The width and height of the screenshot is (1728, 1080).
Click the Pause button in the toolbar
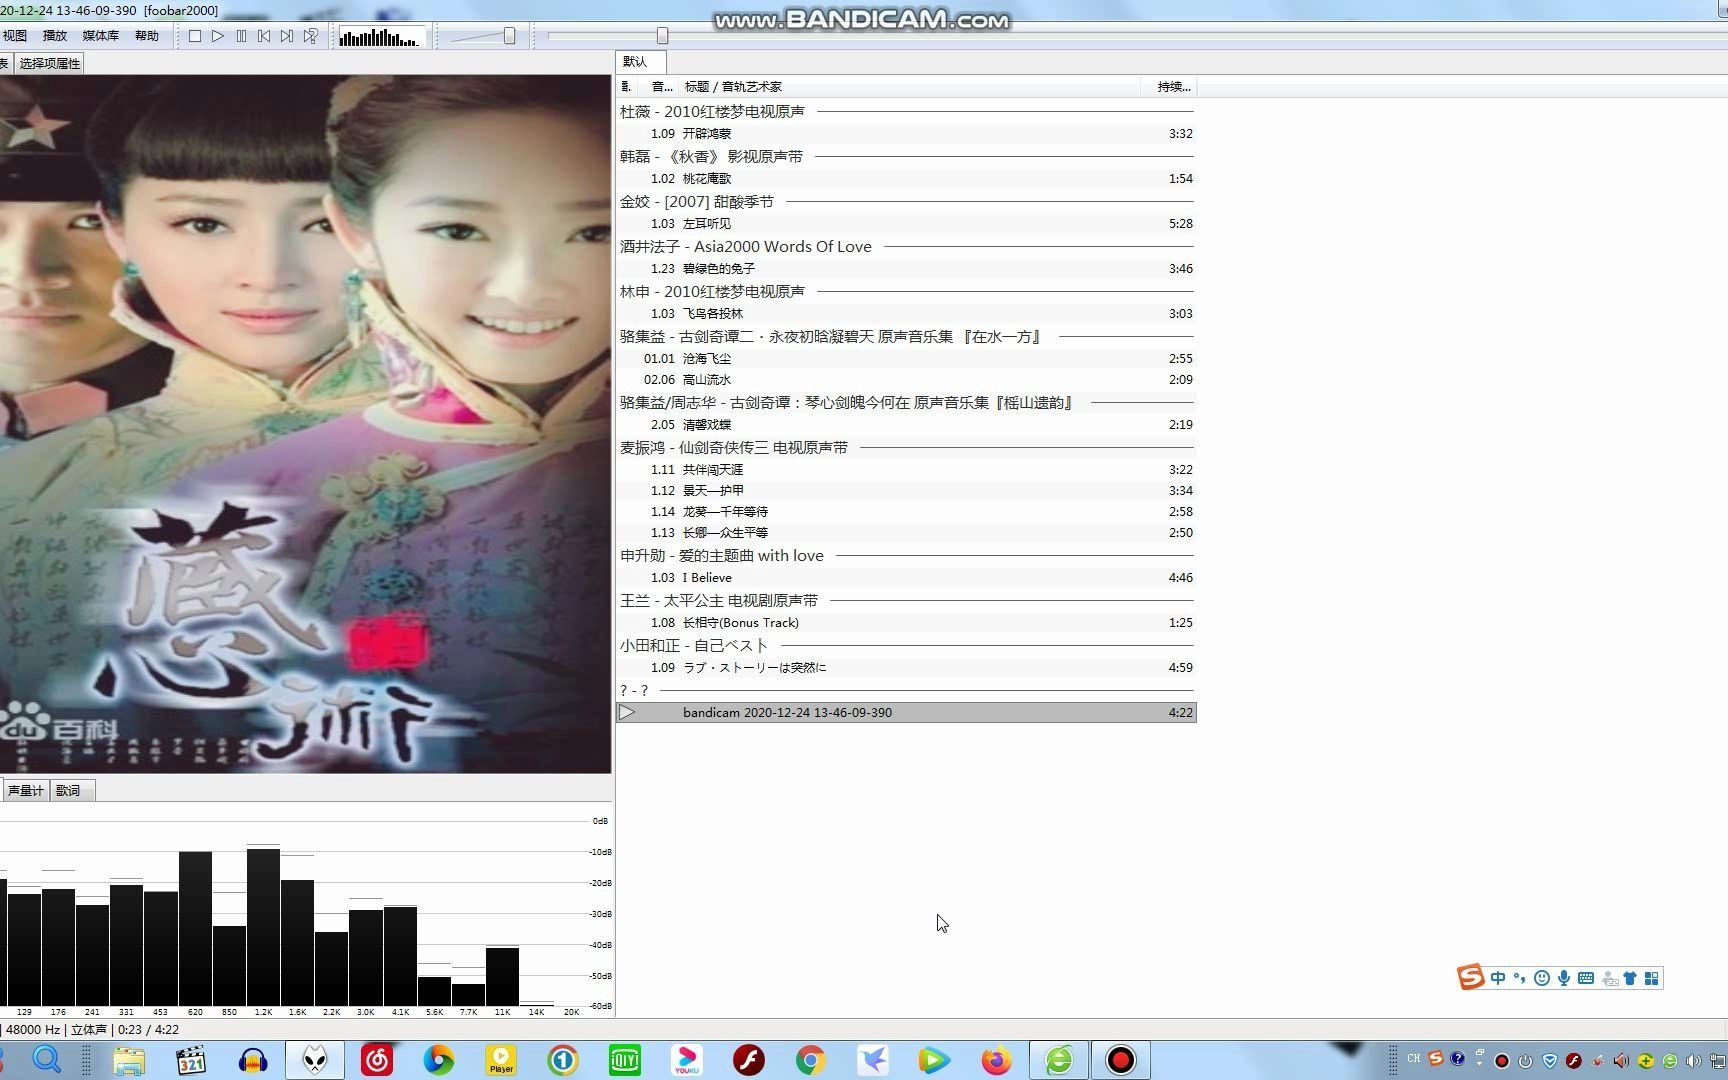pyautogui.click(x=241, y=36)
